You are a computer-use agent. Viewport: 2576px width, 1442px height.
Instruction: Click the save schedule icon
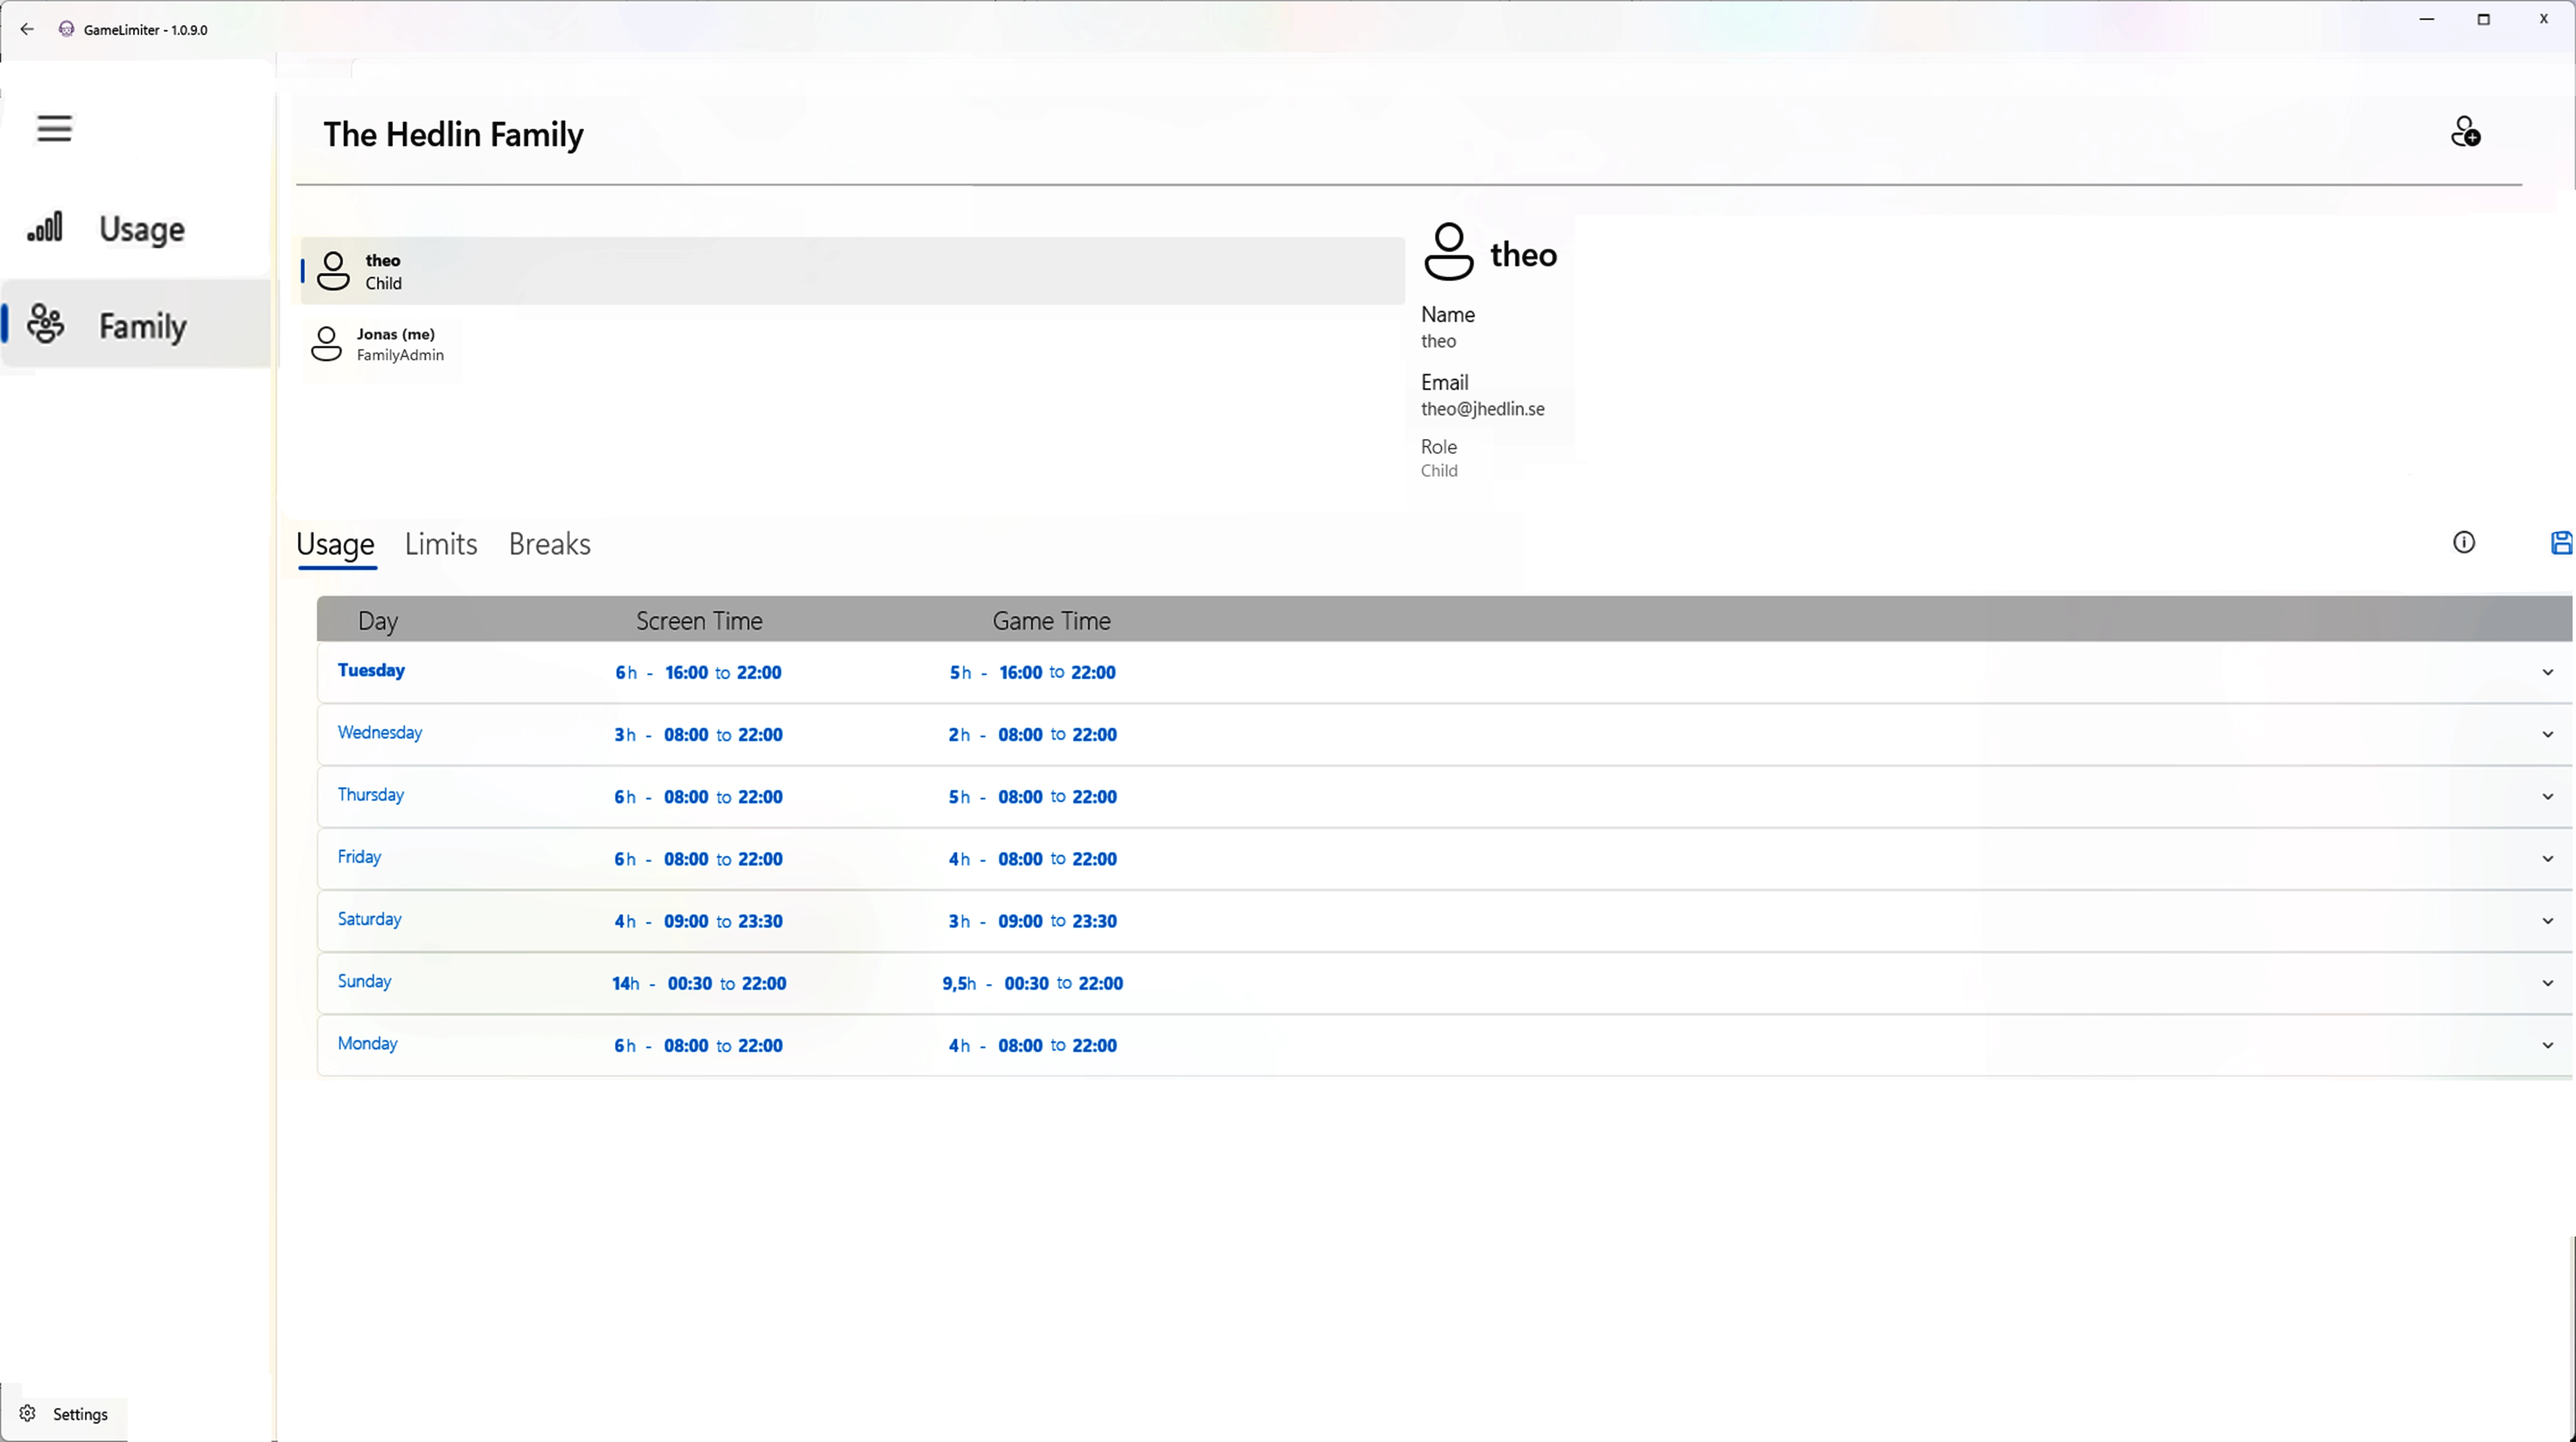point(2561,542)
